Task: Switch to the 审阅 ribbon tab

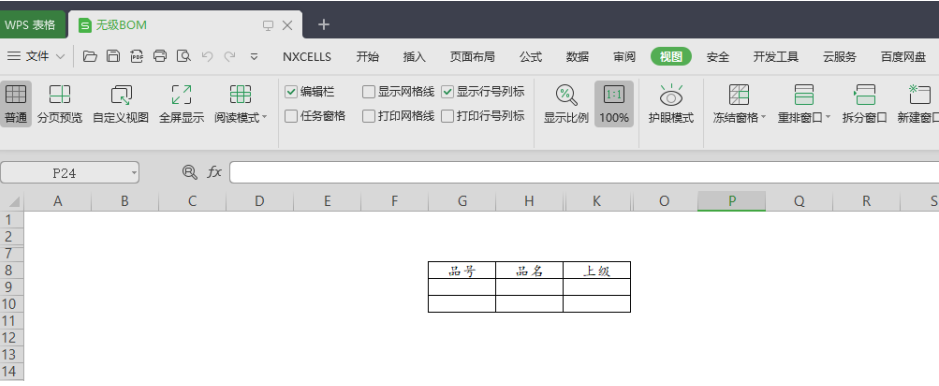Action: pos(624,57)
